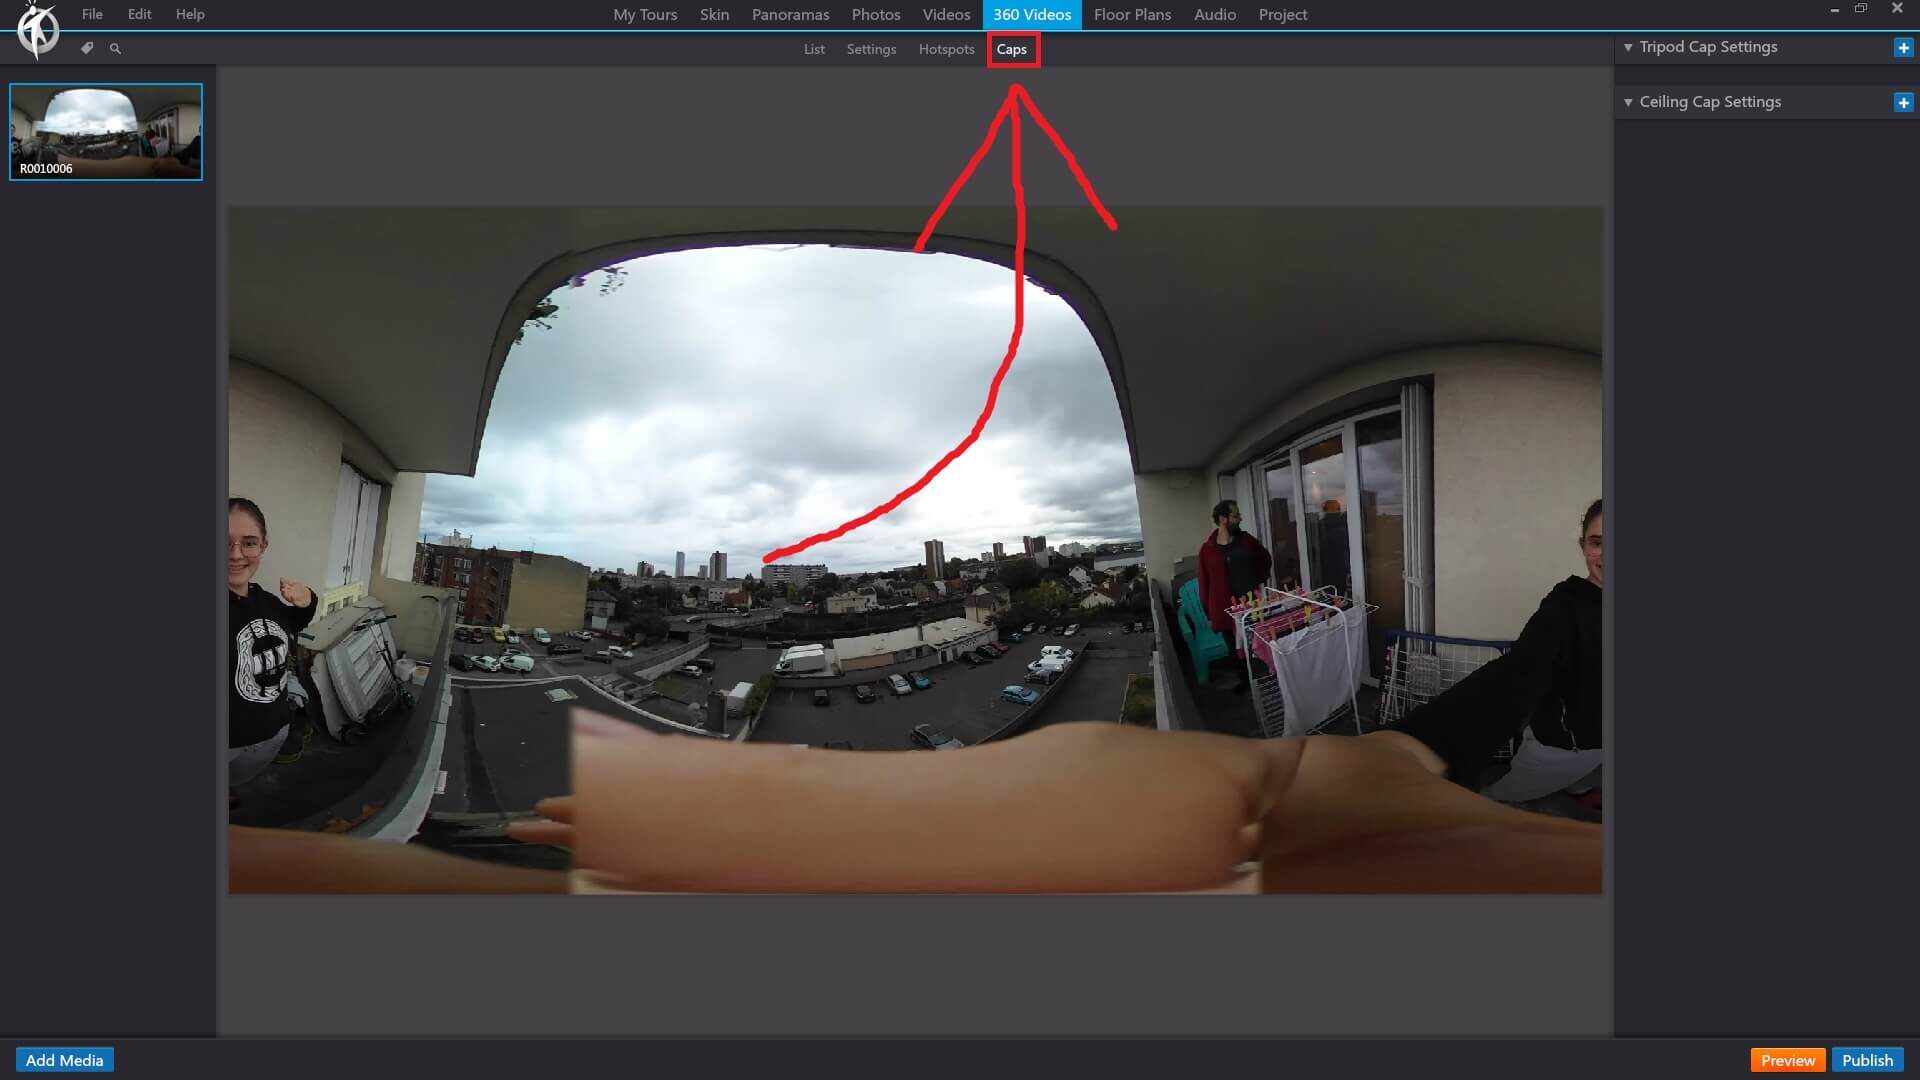Open the Hotspots settings tab
The width and height of the screenshot is (1920, 1080).
947,49
